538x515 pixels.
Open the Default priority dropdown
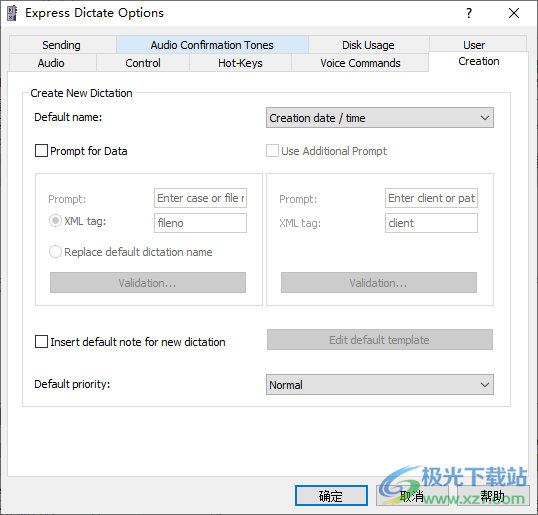380,385
